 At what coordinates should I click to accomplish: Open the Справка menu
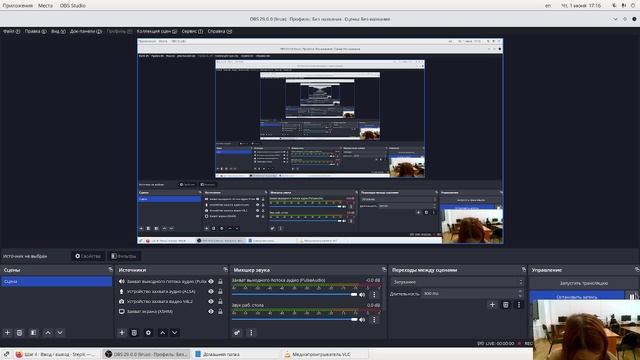click(220, 31)
